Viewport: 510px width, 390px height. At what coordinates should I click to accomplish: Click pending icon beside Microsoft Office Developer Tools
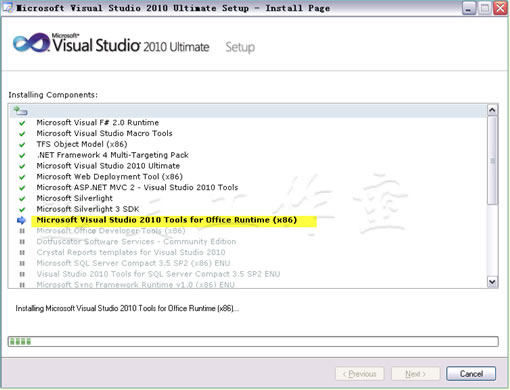click(x=22, y=231)
